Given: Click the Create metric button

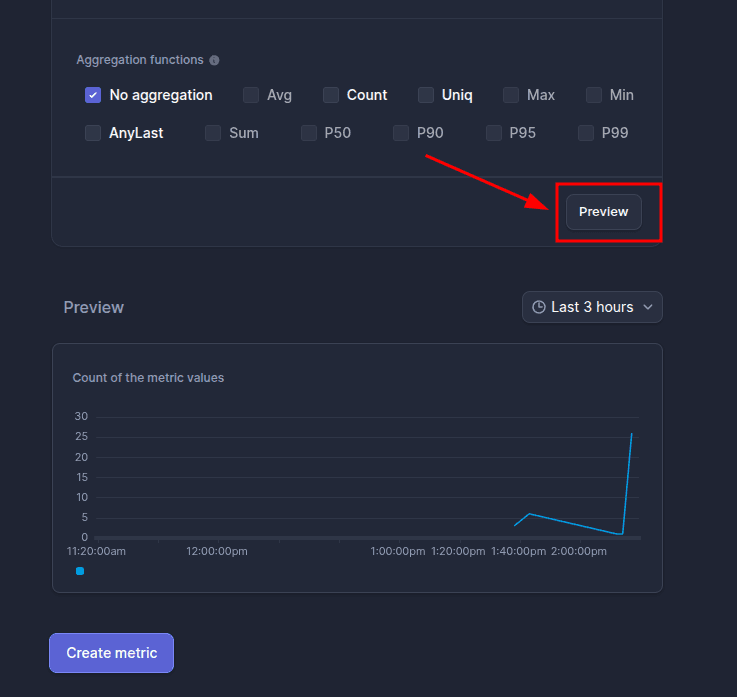Looking at the screenshot, I should click(x=111, y=653).
